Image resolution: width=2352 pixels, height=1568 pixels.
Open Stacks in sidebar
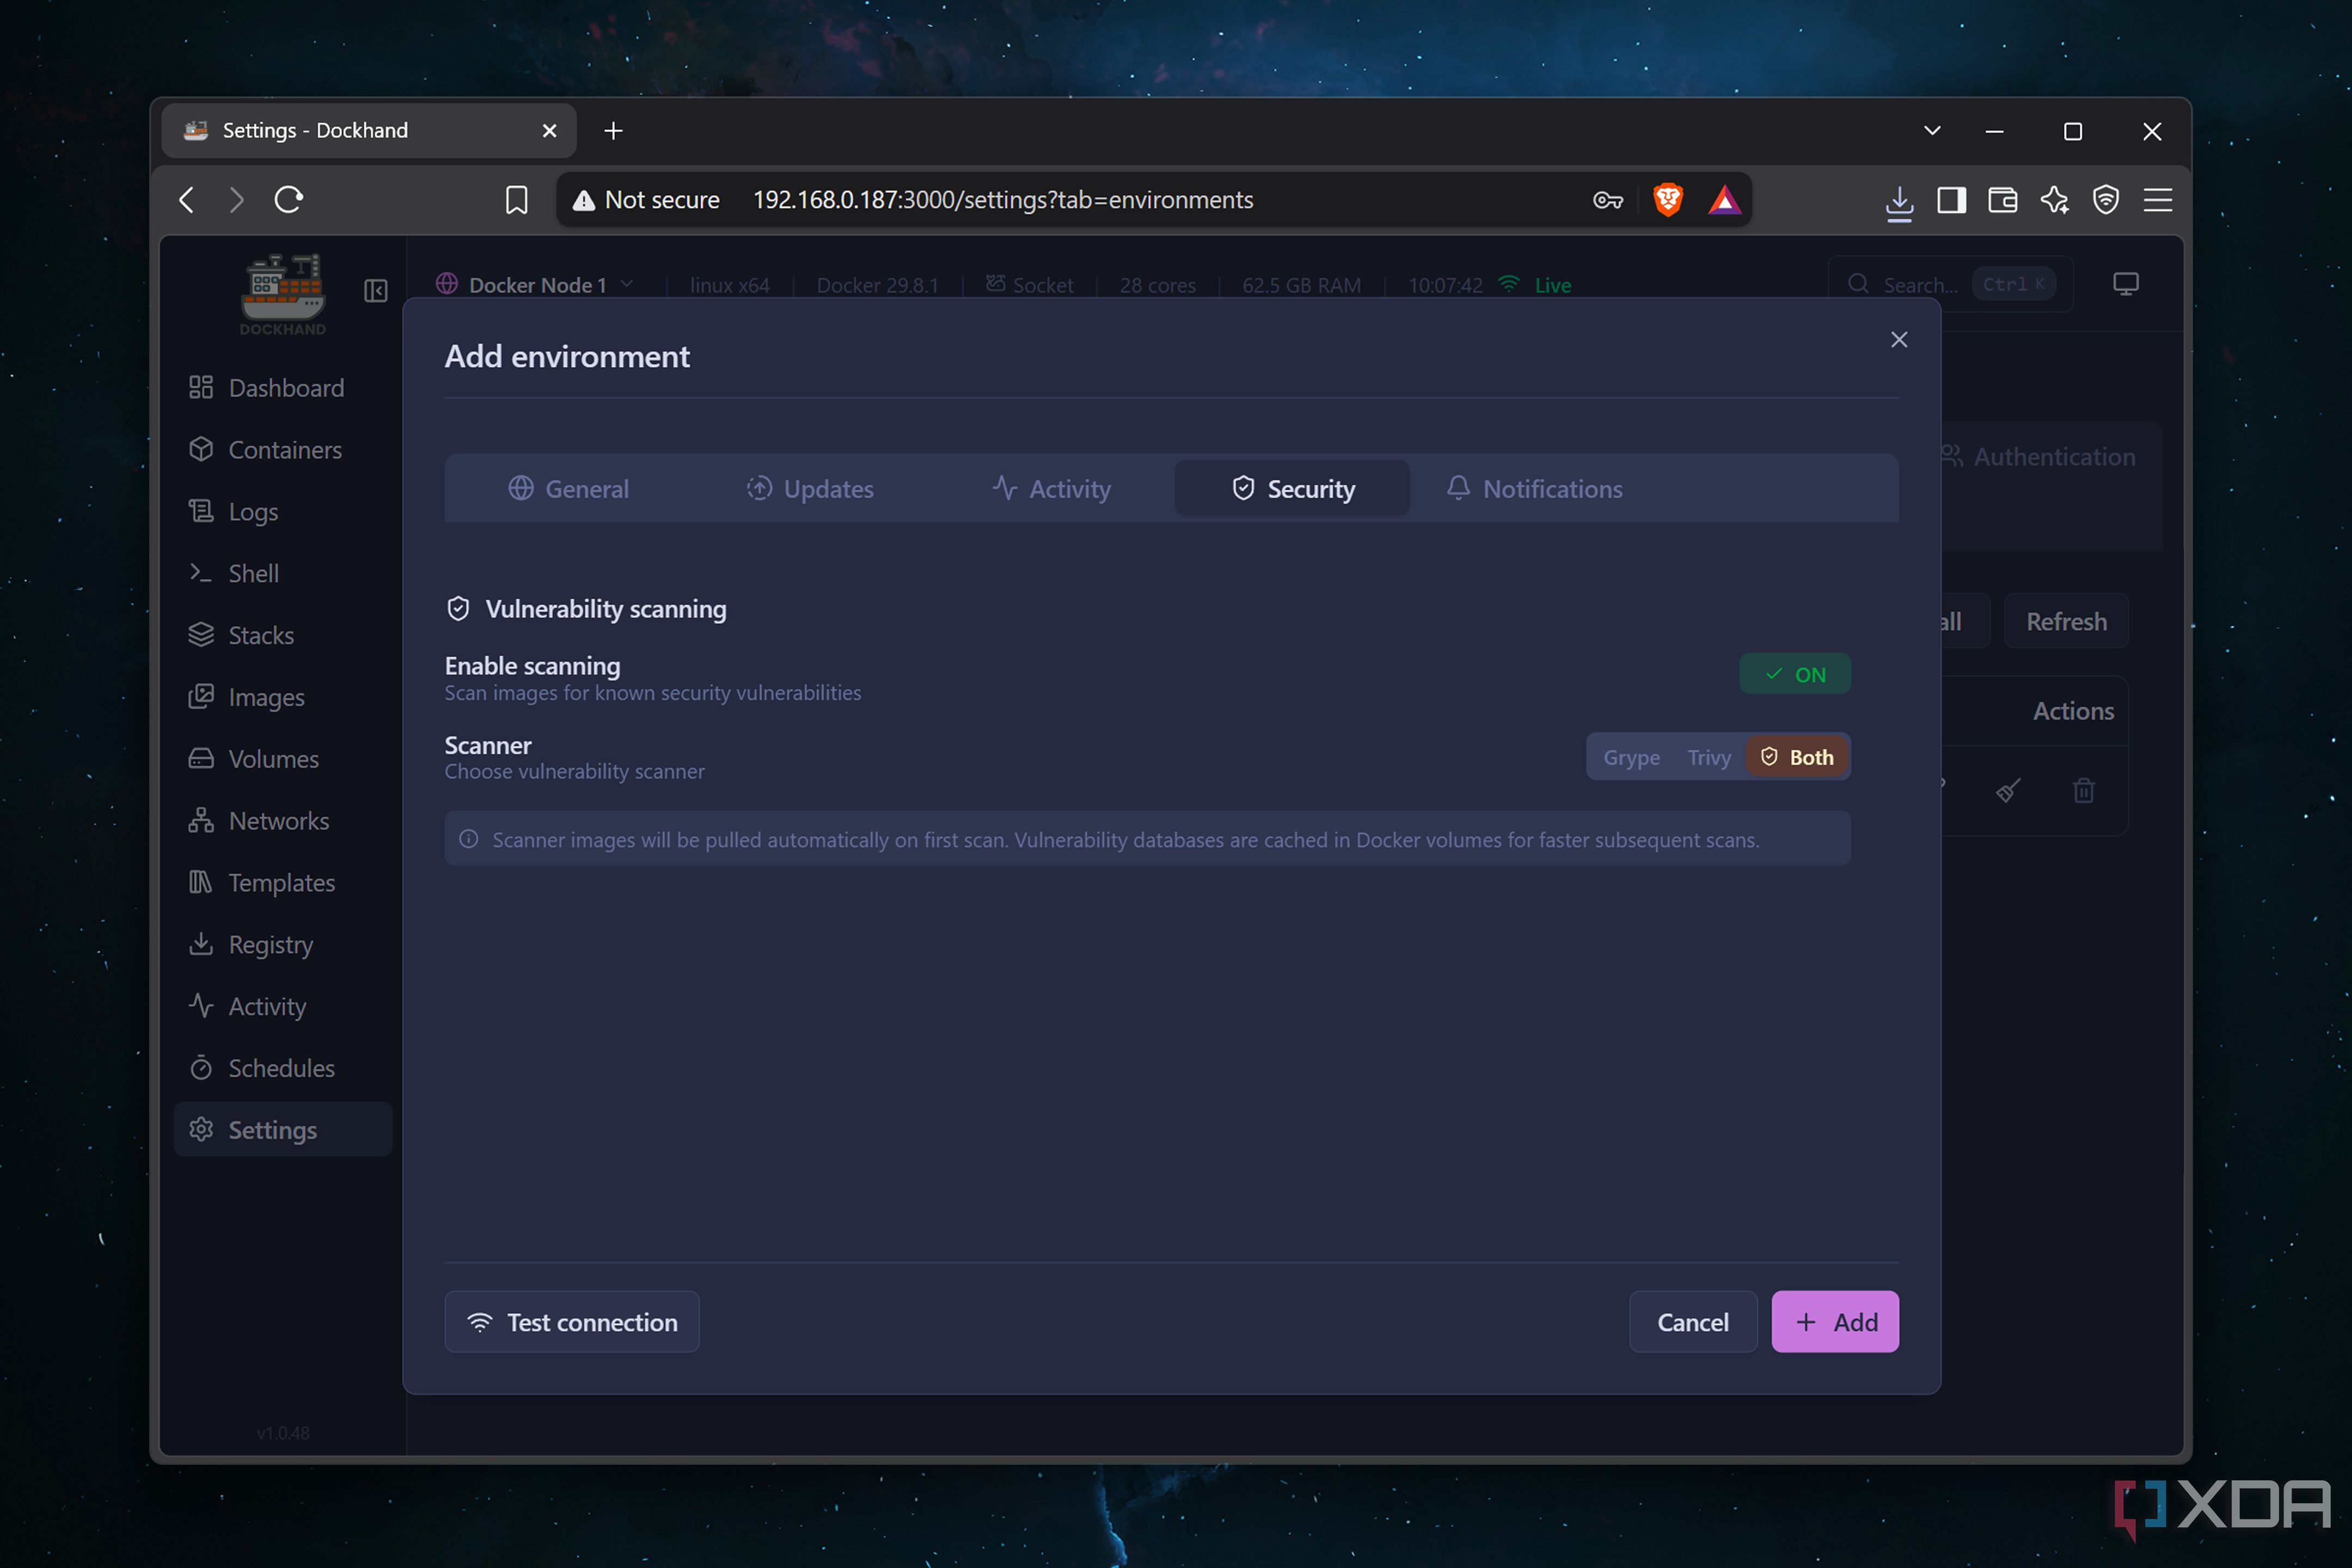(x=283, y=635)
